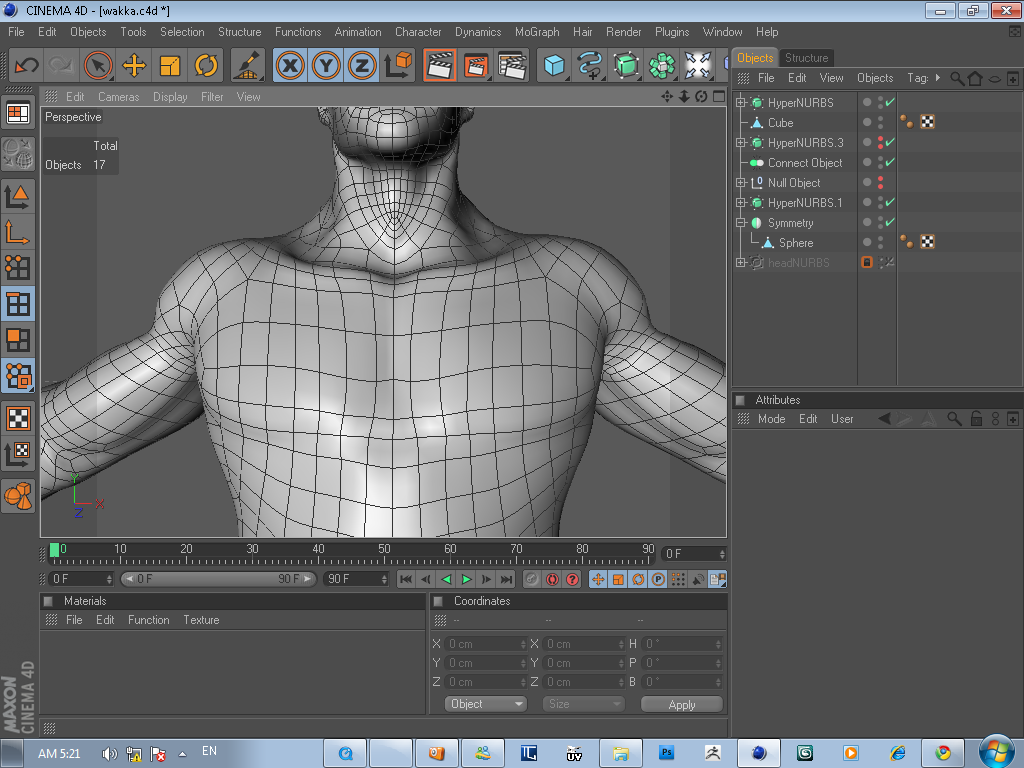Toggle Connect Object enable checkmark
The width and height of the screenshot is (1024, 768).
890,162
